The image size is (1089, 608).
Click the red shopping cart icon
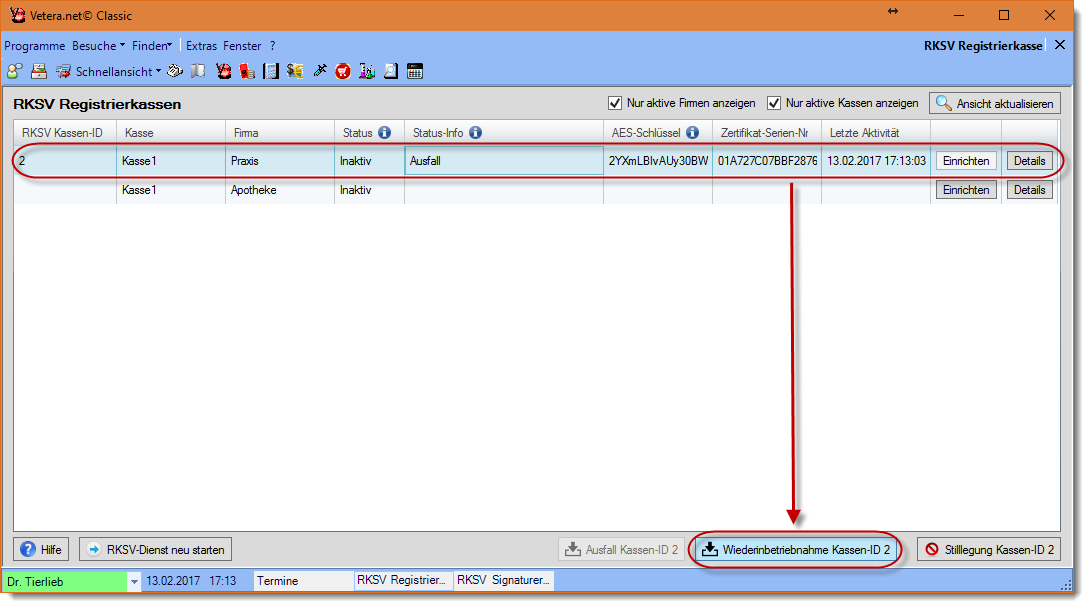point(343,71)
